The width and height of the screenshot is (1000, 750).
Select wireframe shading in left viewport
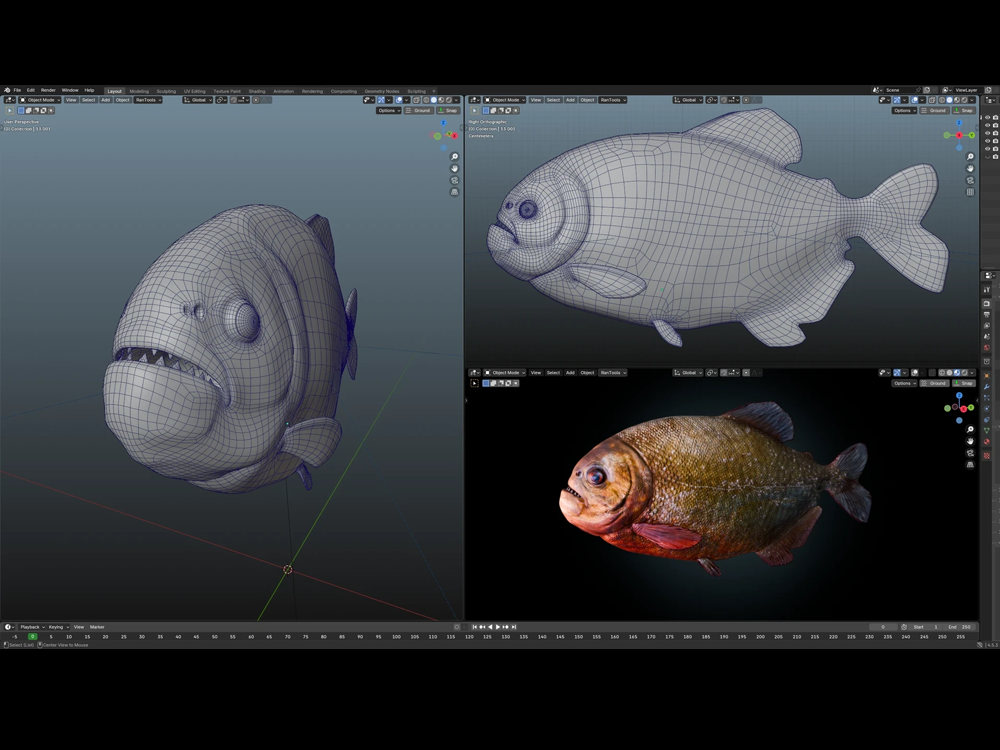tap(426, 100)
